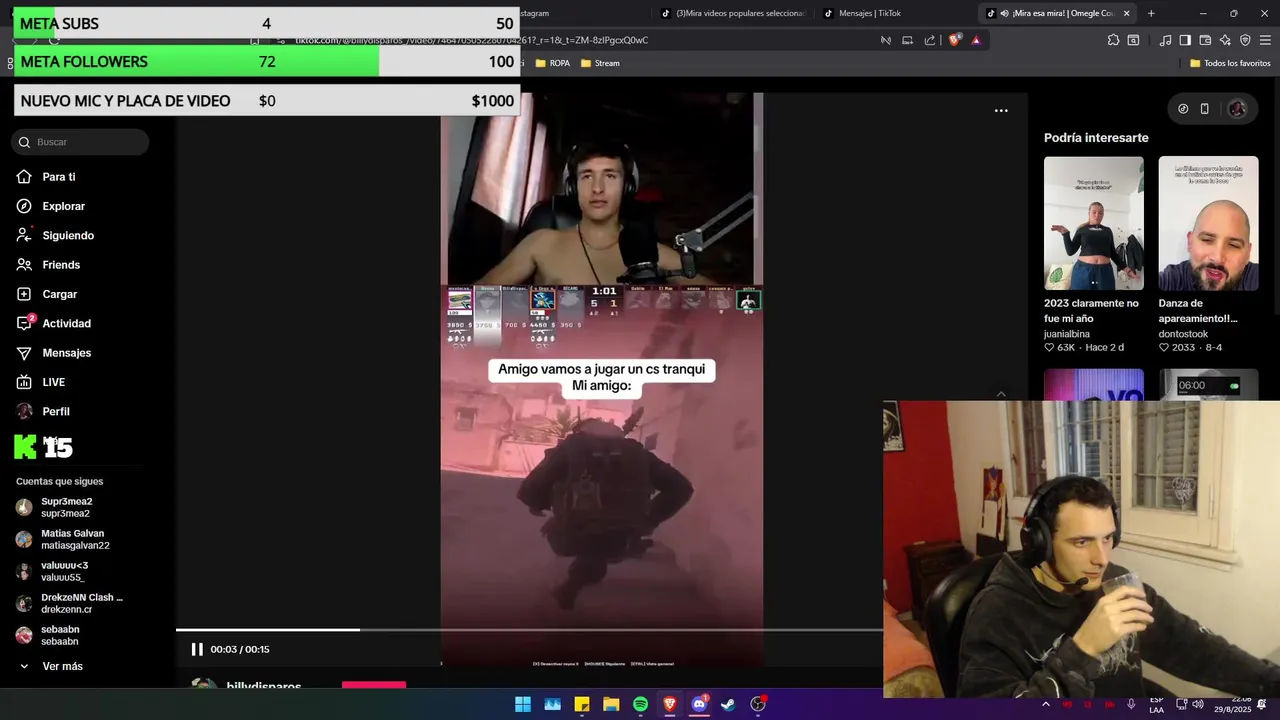
Task: Show hidden system tray icons
Action: tap(1046, 704)
